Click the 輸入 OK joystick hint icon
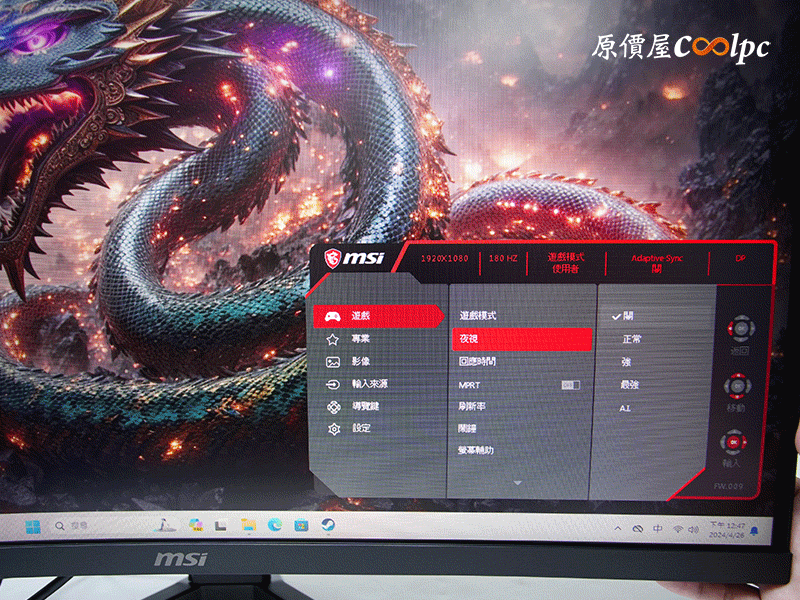800x600 pixels. 733,442
